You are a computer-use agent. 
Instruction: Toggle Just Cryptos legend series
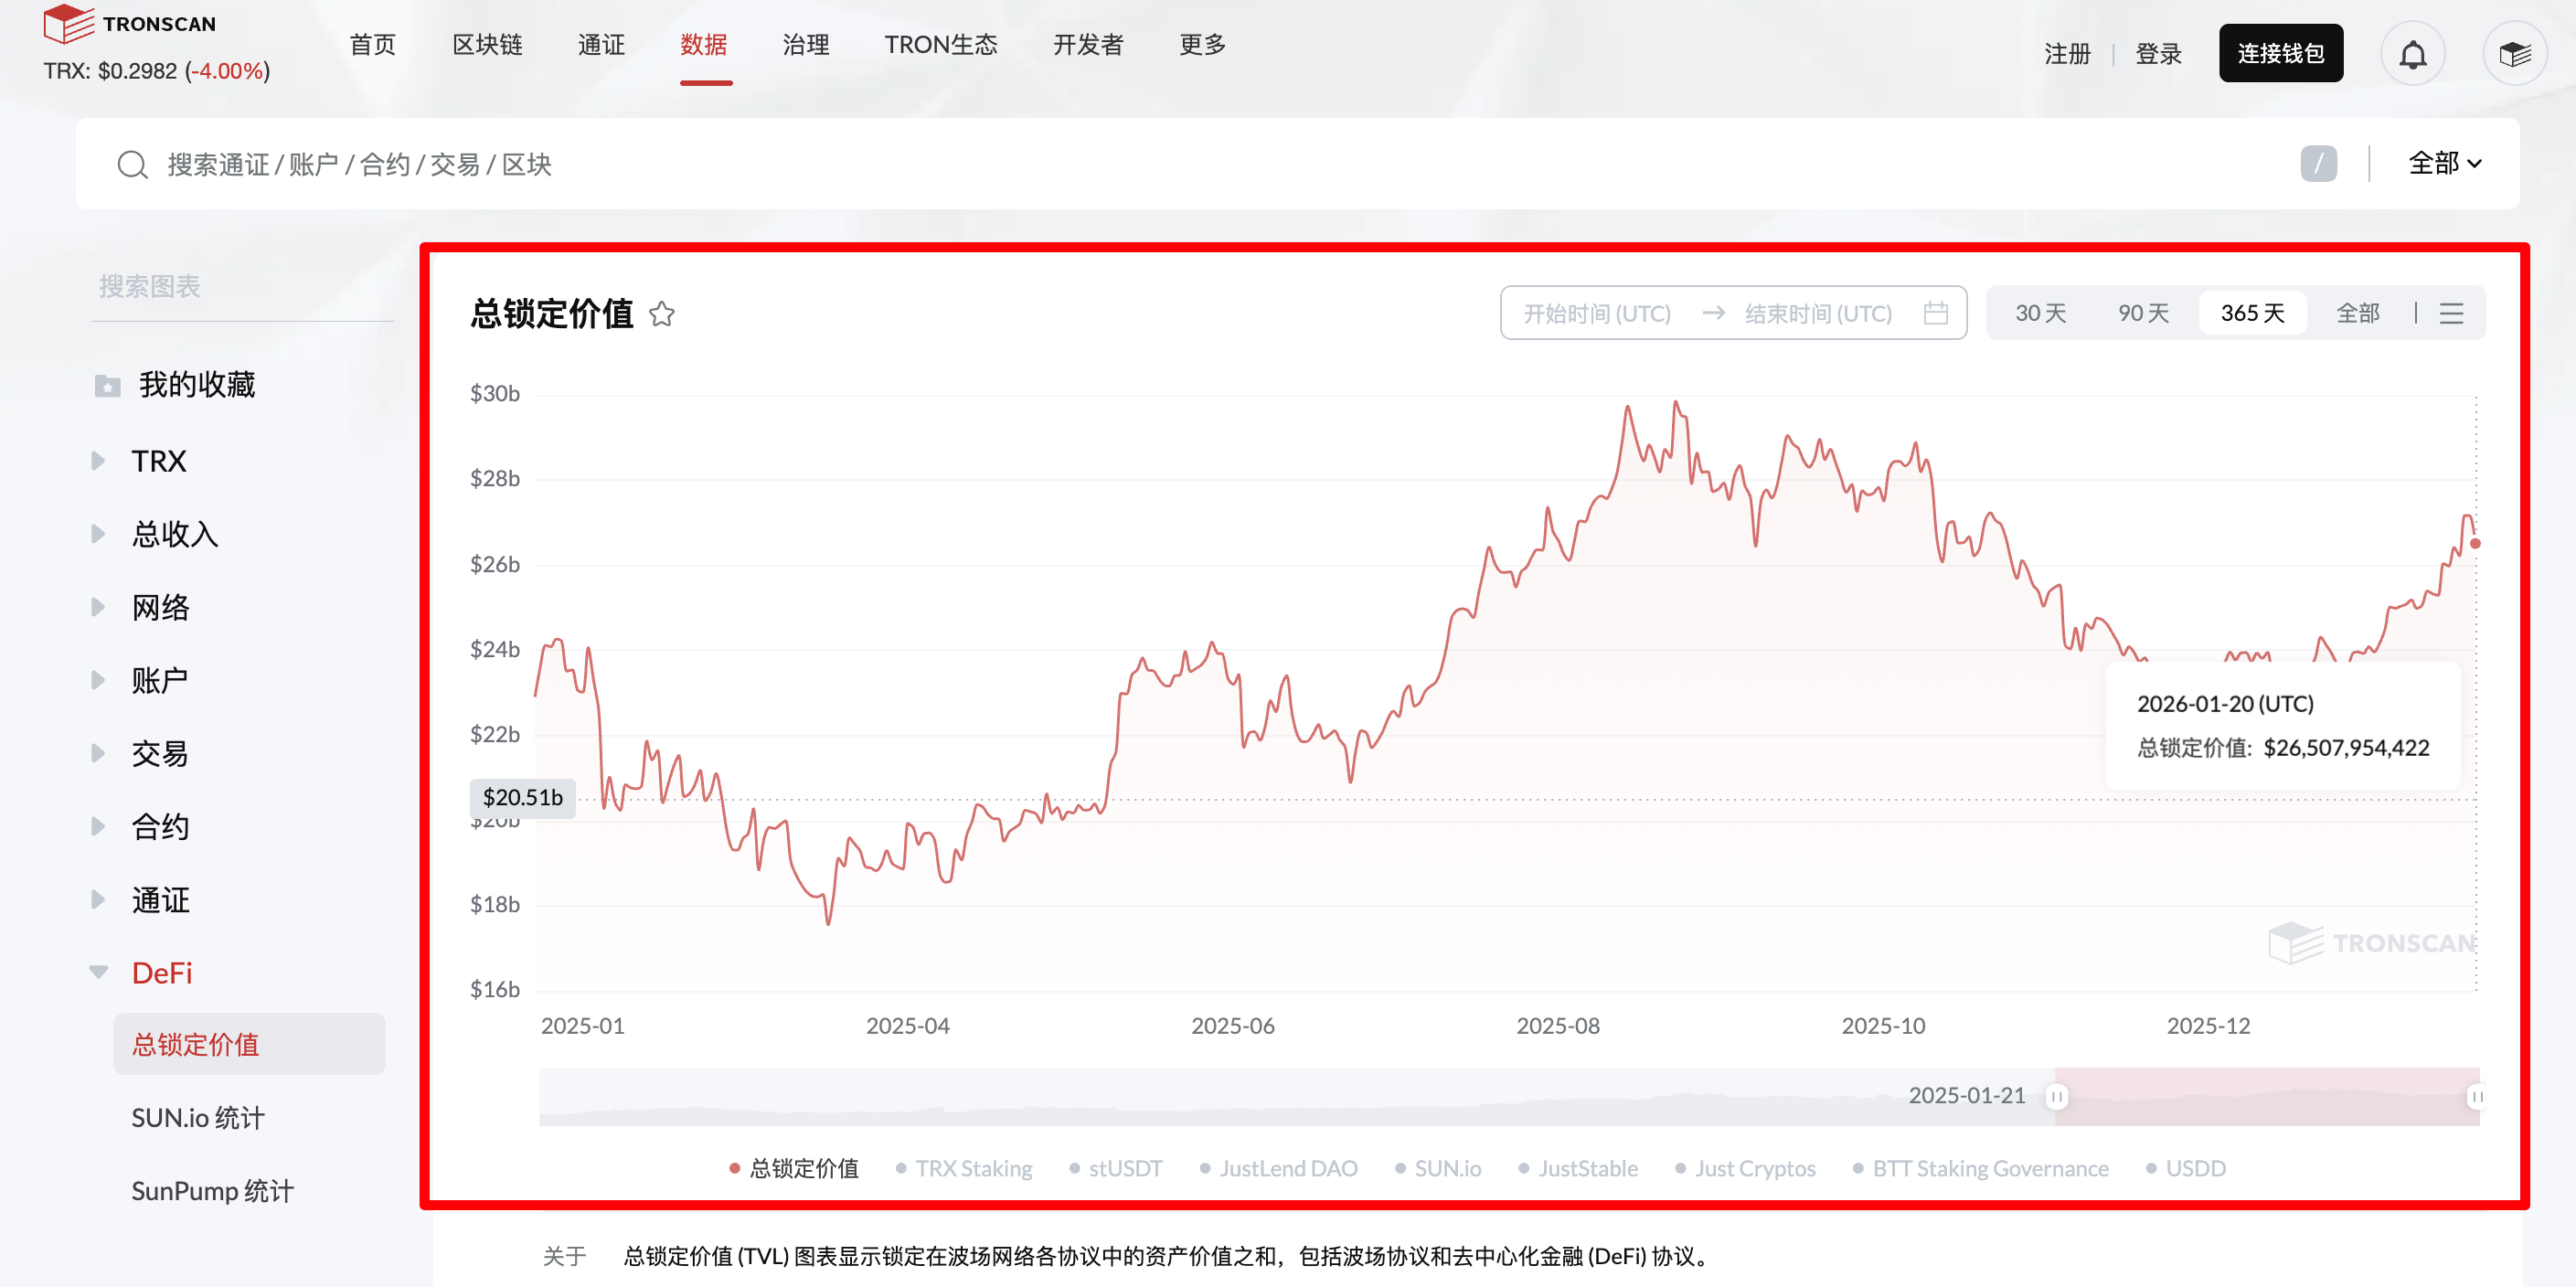click(x=1746, y=1168)
